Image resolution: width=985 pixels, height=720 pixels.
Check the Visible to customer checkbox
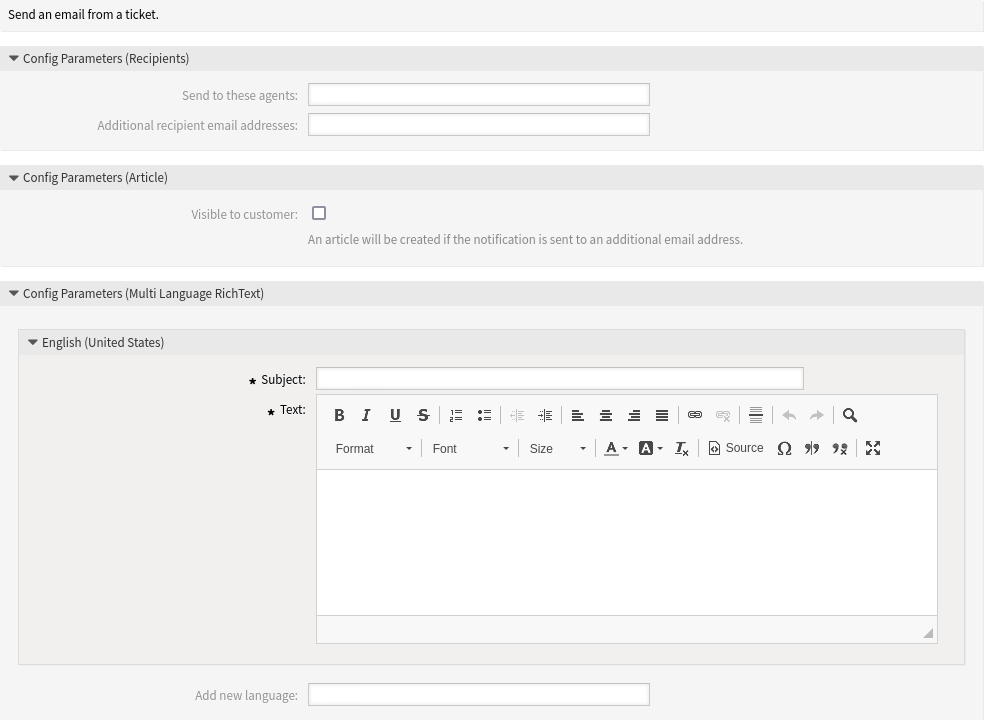(x=319, y=214)
